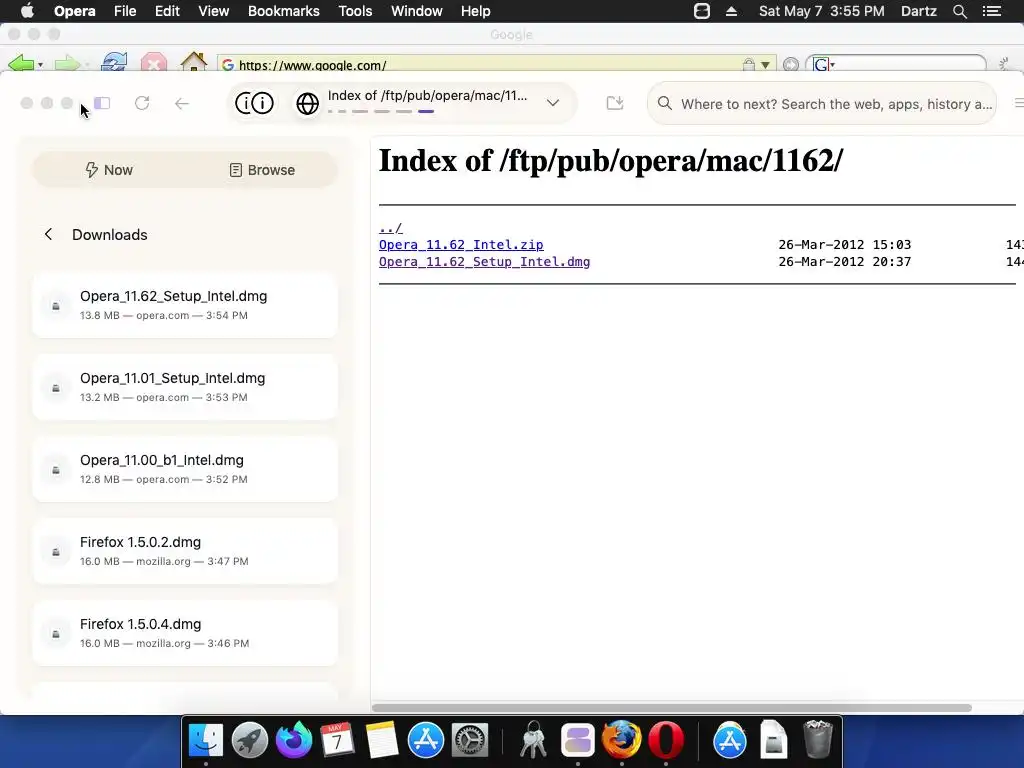
Task: Open Finder from the Dock
Action: [x=206, y=740]
